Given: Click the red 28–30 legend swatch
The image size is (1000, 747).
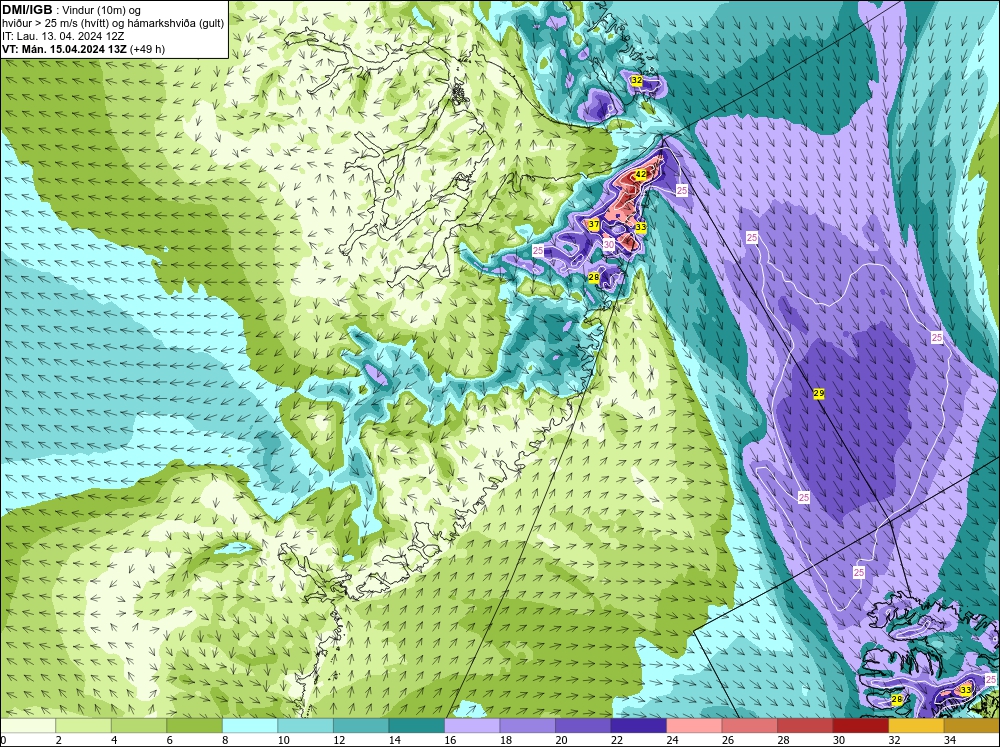Looking at the screenshot, I should click(x=805, y=725).
